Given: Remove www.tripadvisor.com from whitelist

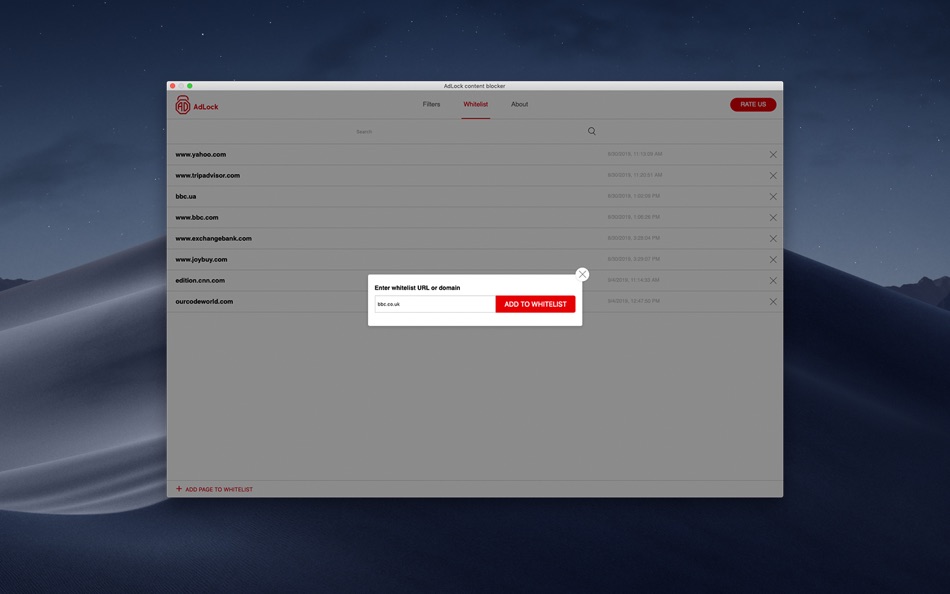Looking at the screenshot, I should click(771, 174).
